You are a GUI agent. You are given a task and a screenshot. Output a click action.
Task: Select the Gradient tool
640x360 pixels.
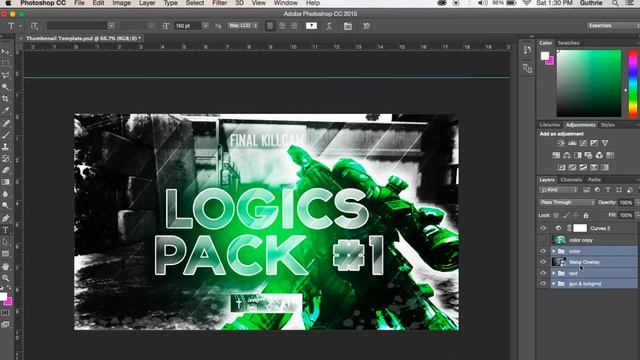tap(5, 182)
